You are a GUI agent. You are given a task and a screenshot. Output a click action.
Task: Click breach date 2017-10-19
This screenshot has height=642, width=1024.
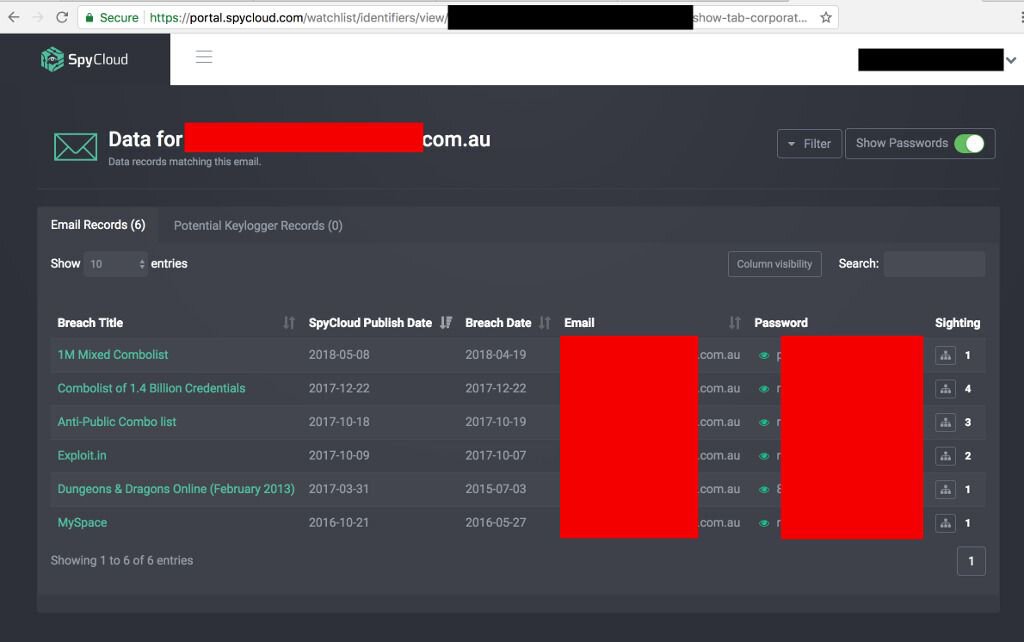click(x=496, y=422)
